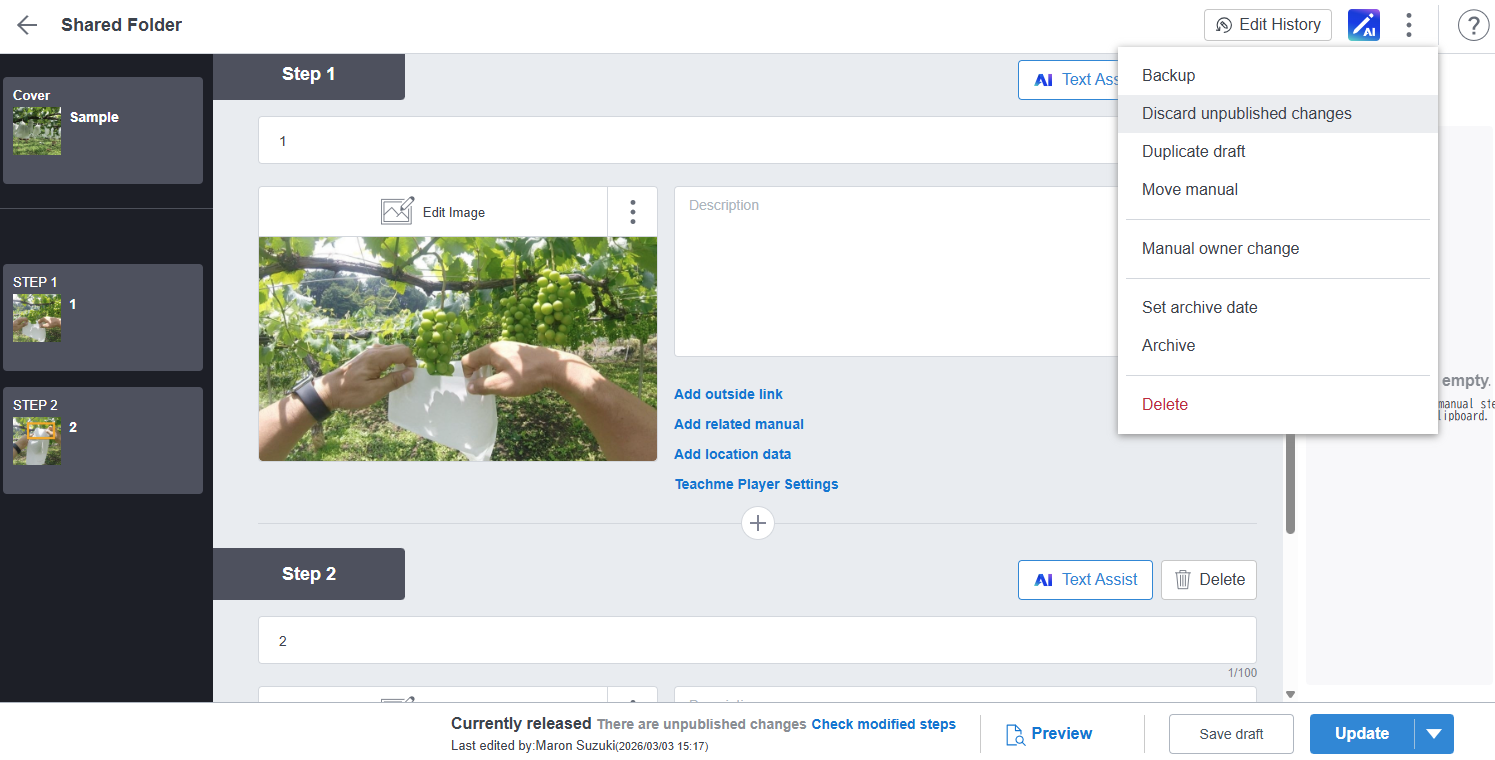Click the Save draft button
Image resolution: width=1495 pixels, height=760 pixels.
(x=1231, y=733)
